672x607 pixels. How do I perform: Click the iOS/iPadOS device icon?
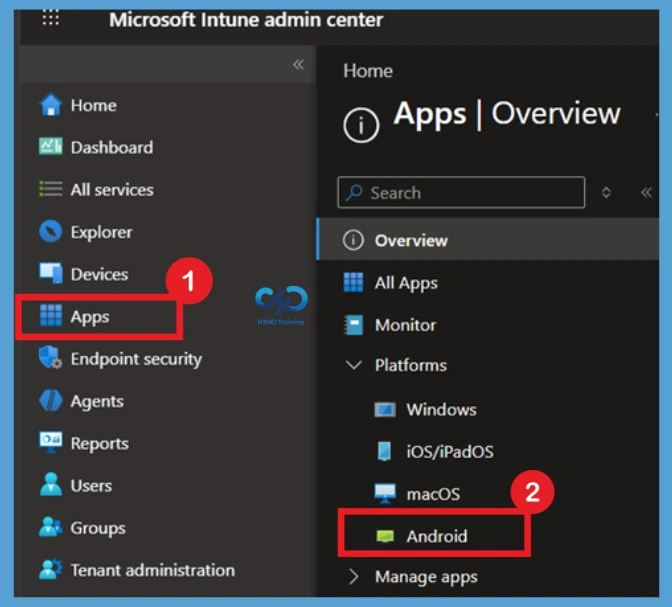384,451
